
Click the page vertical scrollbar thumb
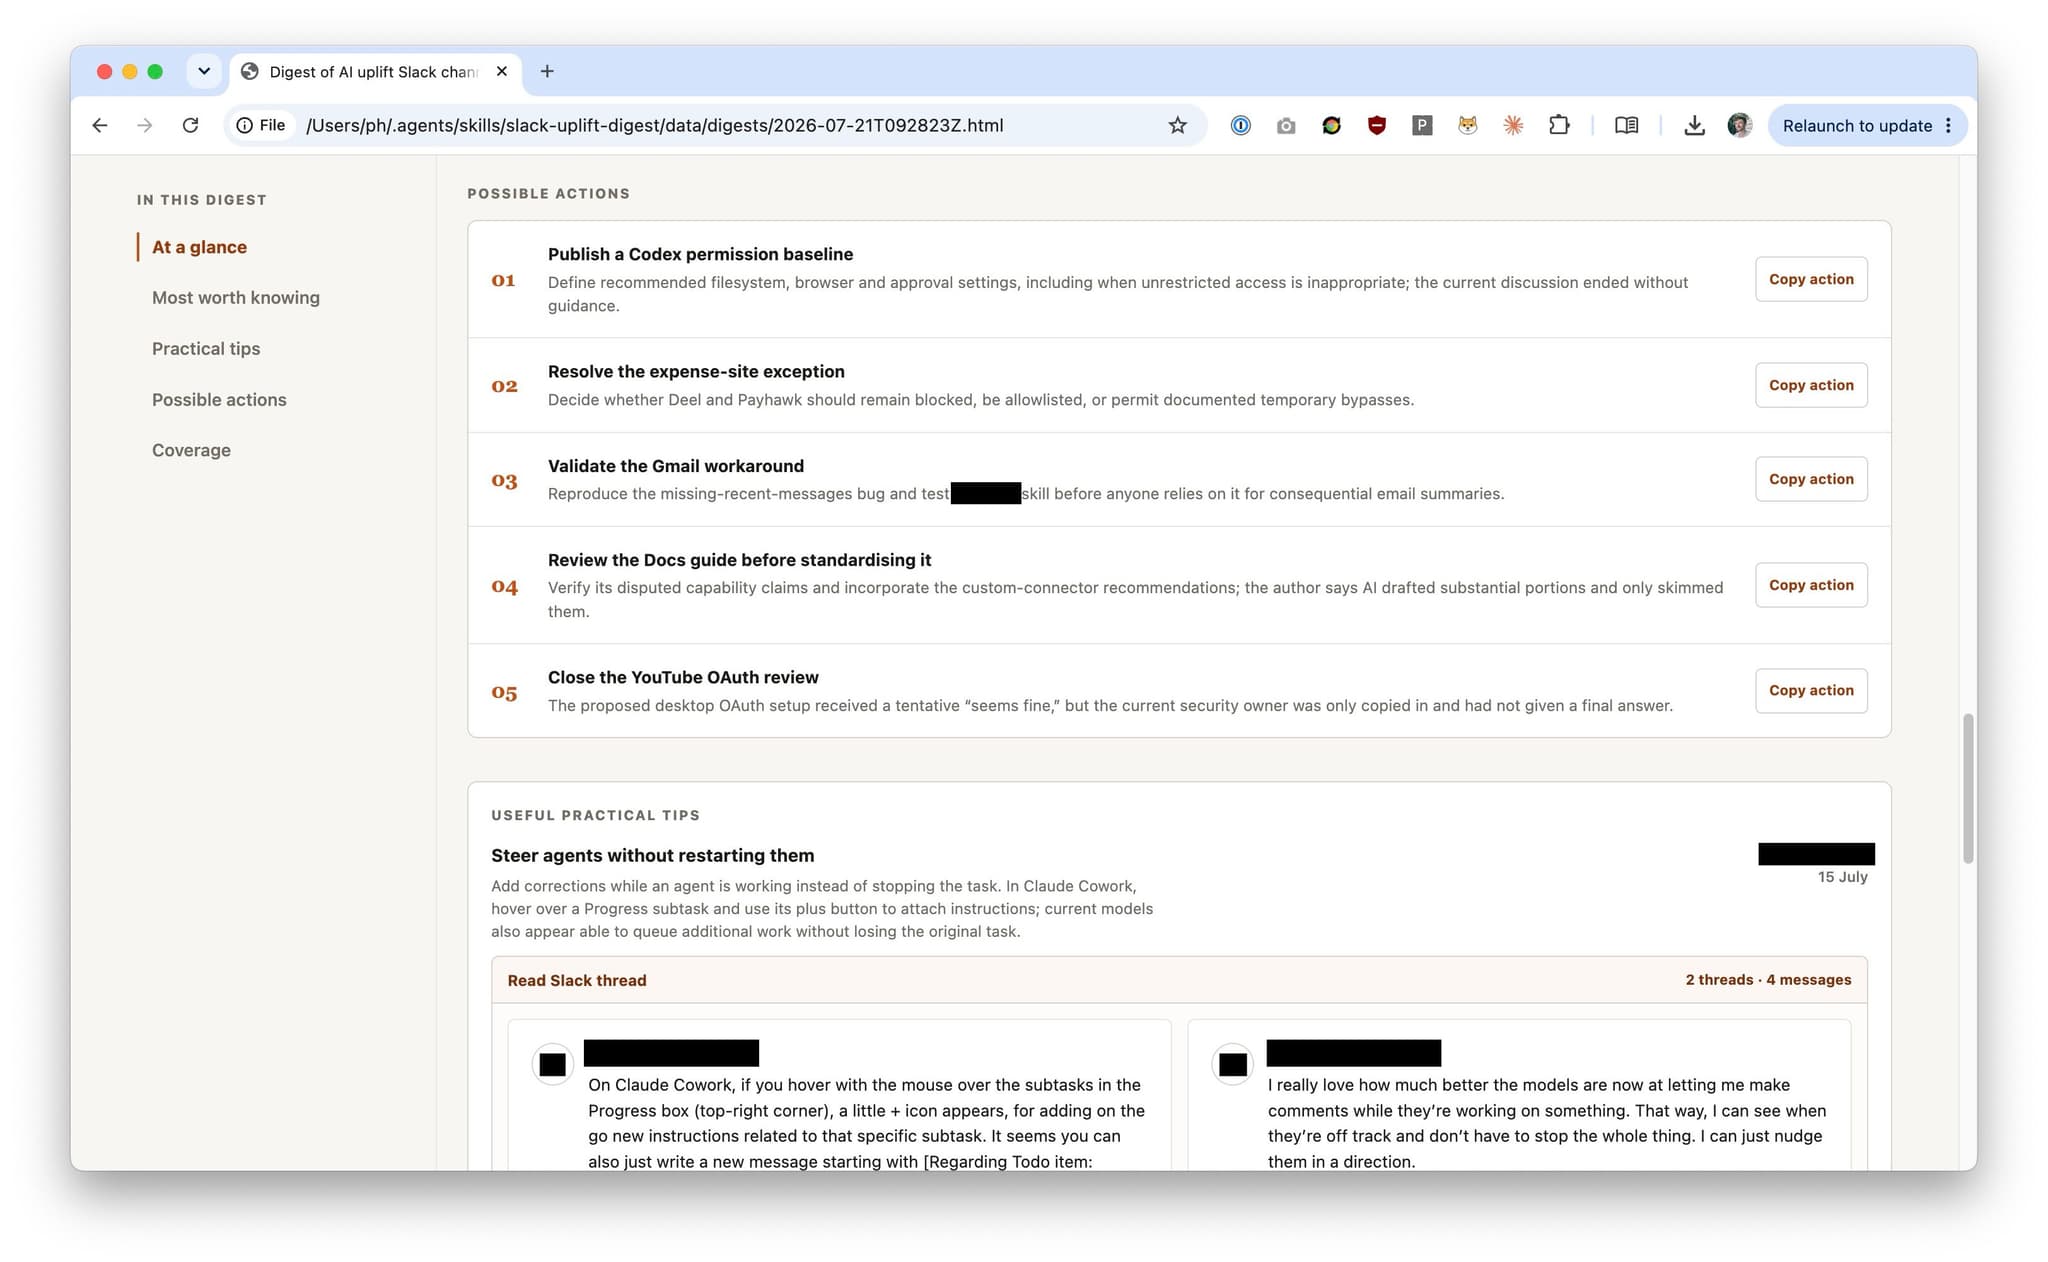pos(1968,788)
